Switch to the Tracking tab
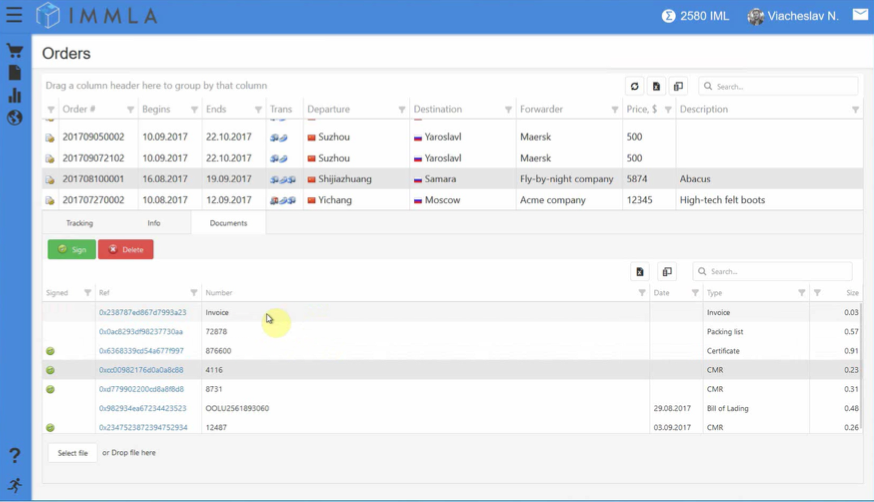The height and width of the screenshot is (502, 874). pyautogui.click(x=80, y=223)
